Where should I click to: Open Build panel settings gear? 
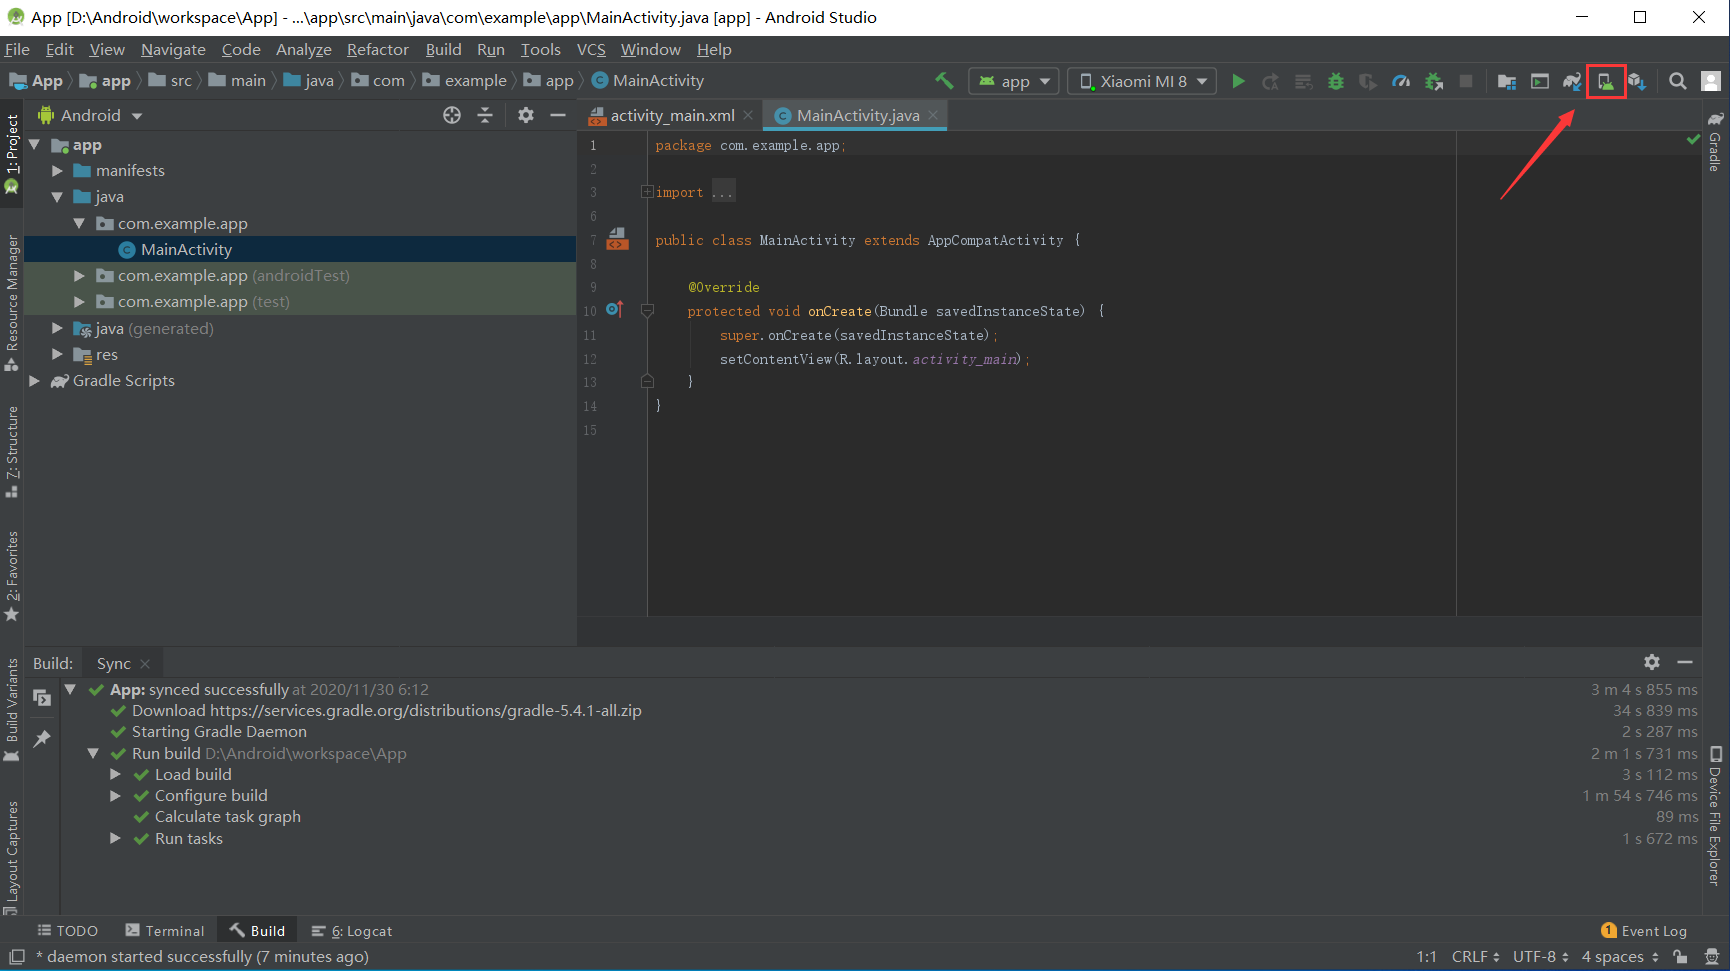(x=1652, y=662)
